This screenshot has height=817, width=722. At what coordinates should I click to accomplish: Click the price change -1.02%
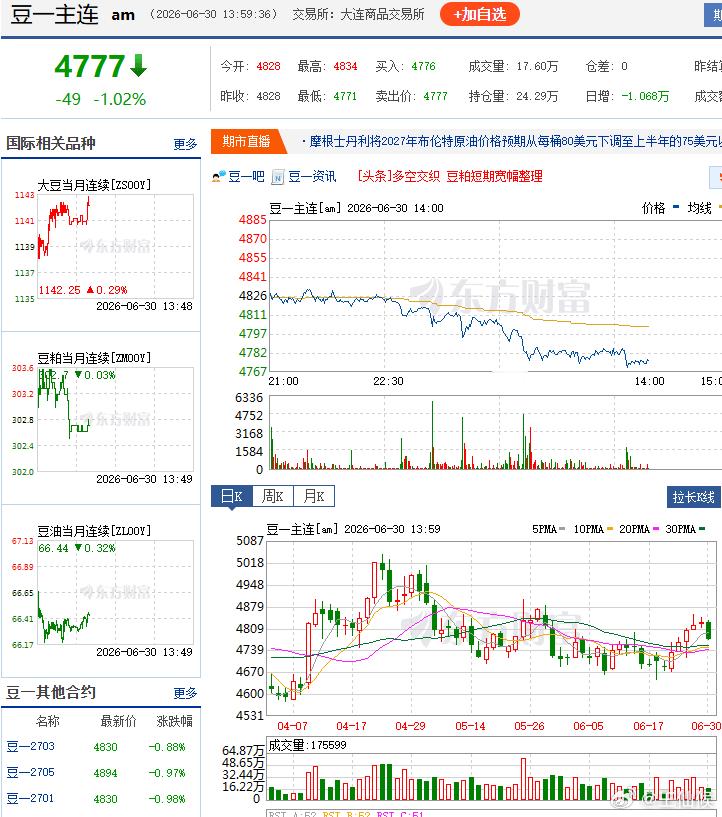point(120,99)
